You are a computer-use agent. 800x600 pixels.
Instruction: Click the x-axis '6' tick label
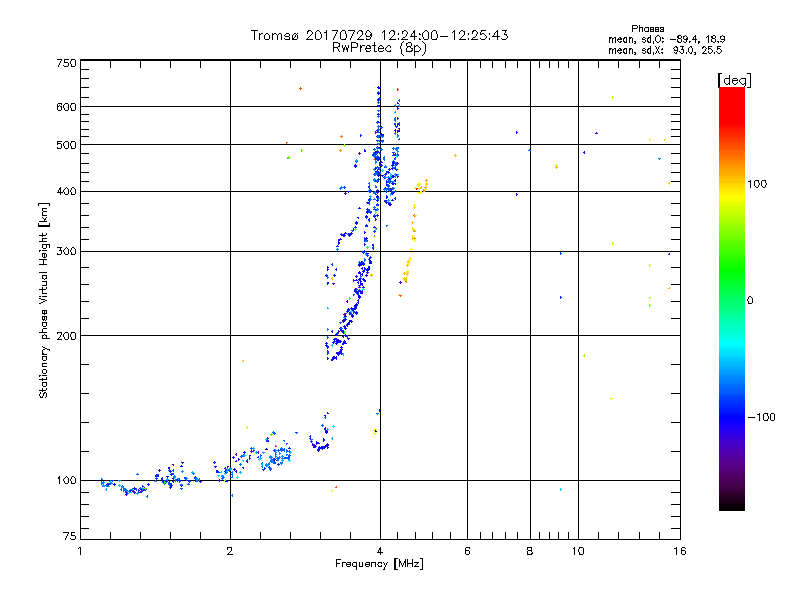[x=467, y=551]
